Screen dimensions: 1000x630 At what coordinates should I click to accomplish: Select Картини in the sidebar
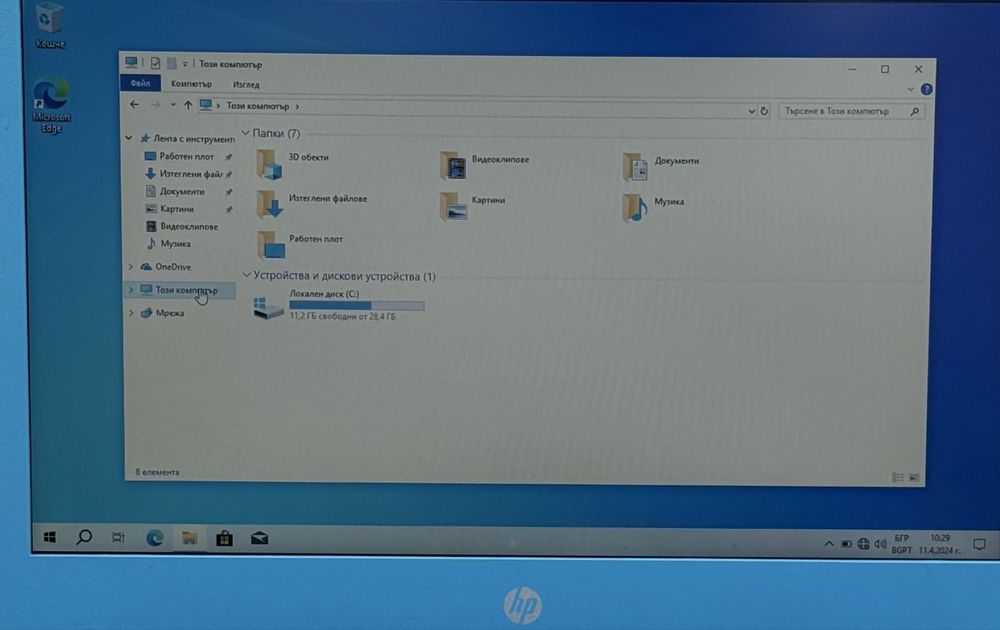(x=177, y=209)
